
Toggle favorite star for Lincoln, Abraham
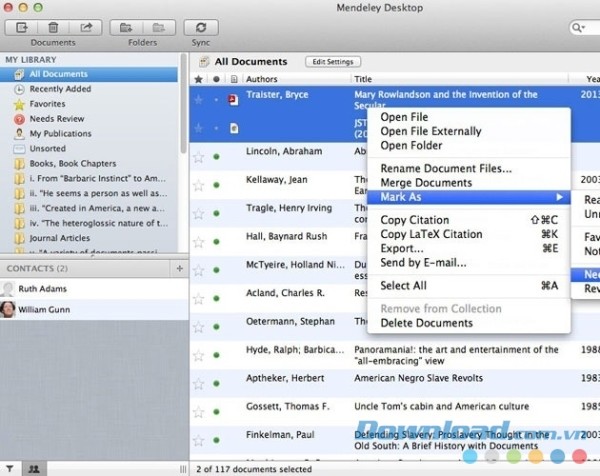coord(198,156)
